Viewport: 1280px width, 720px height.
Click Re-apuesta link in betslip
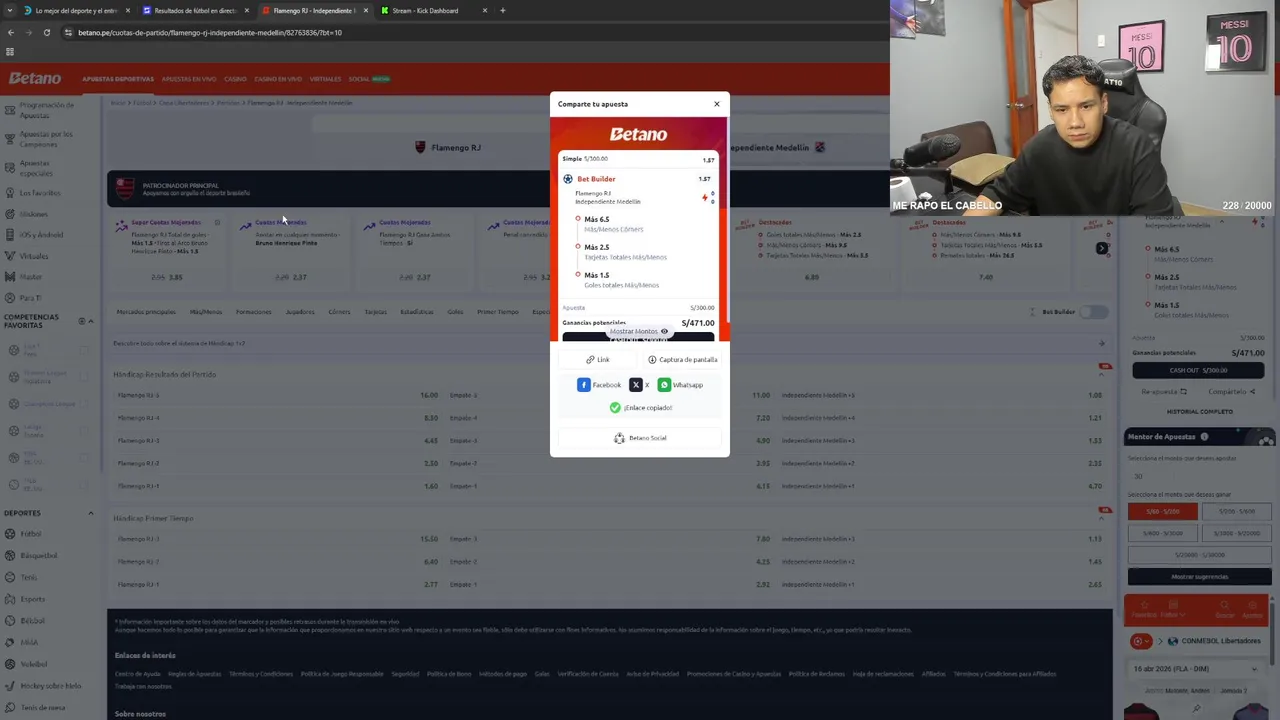pos(1164,392)
